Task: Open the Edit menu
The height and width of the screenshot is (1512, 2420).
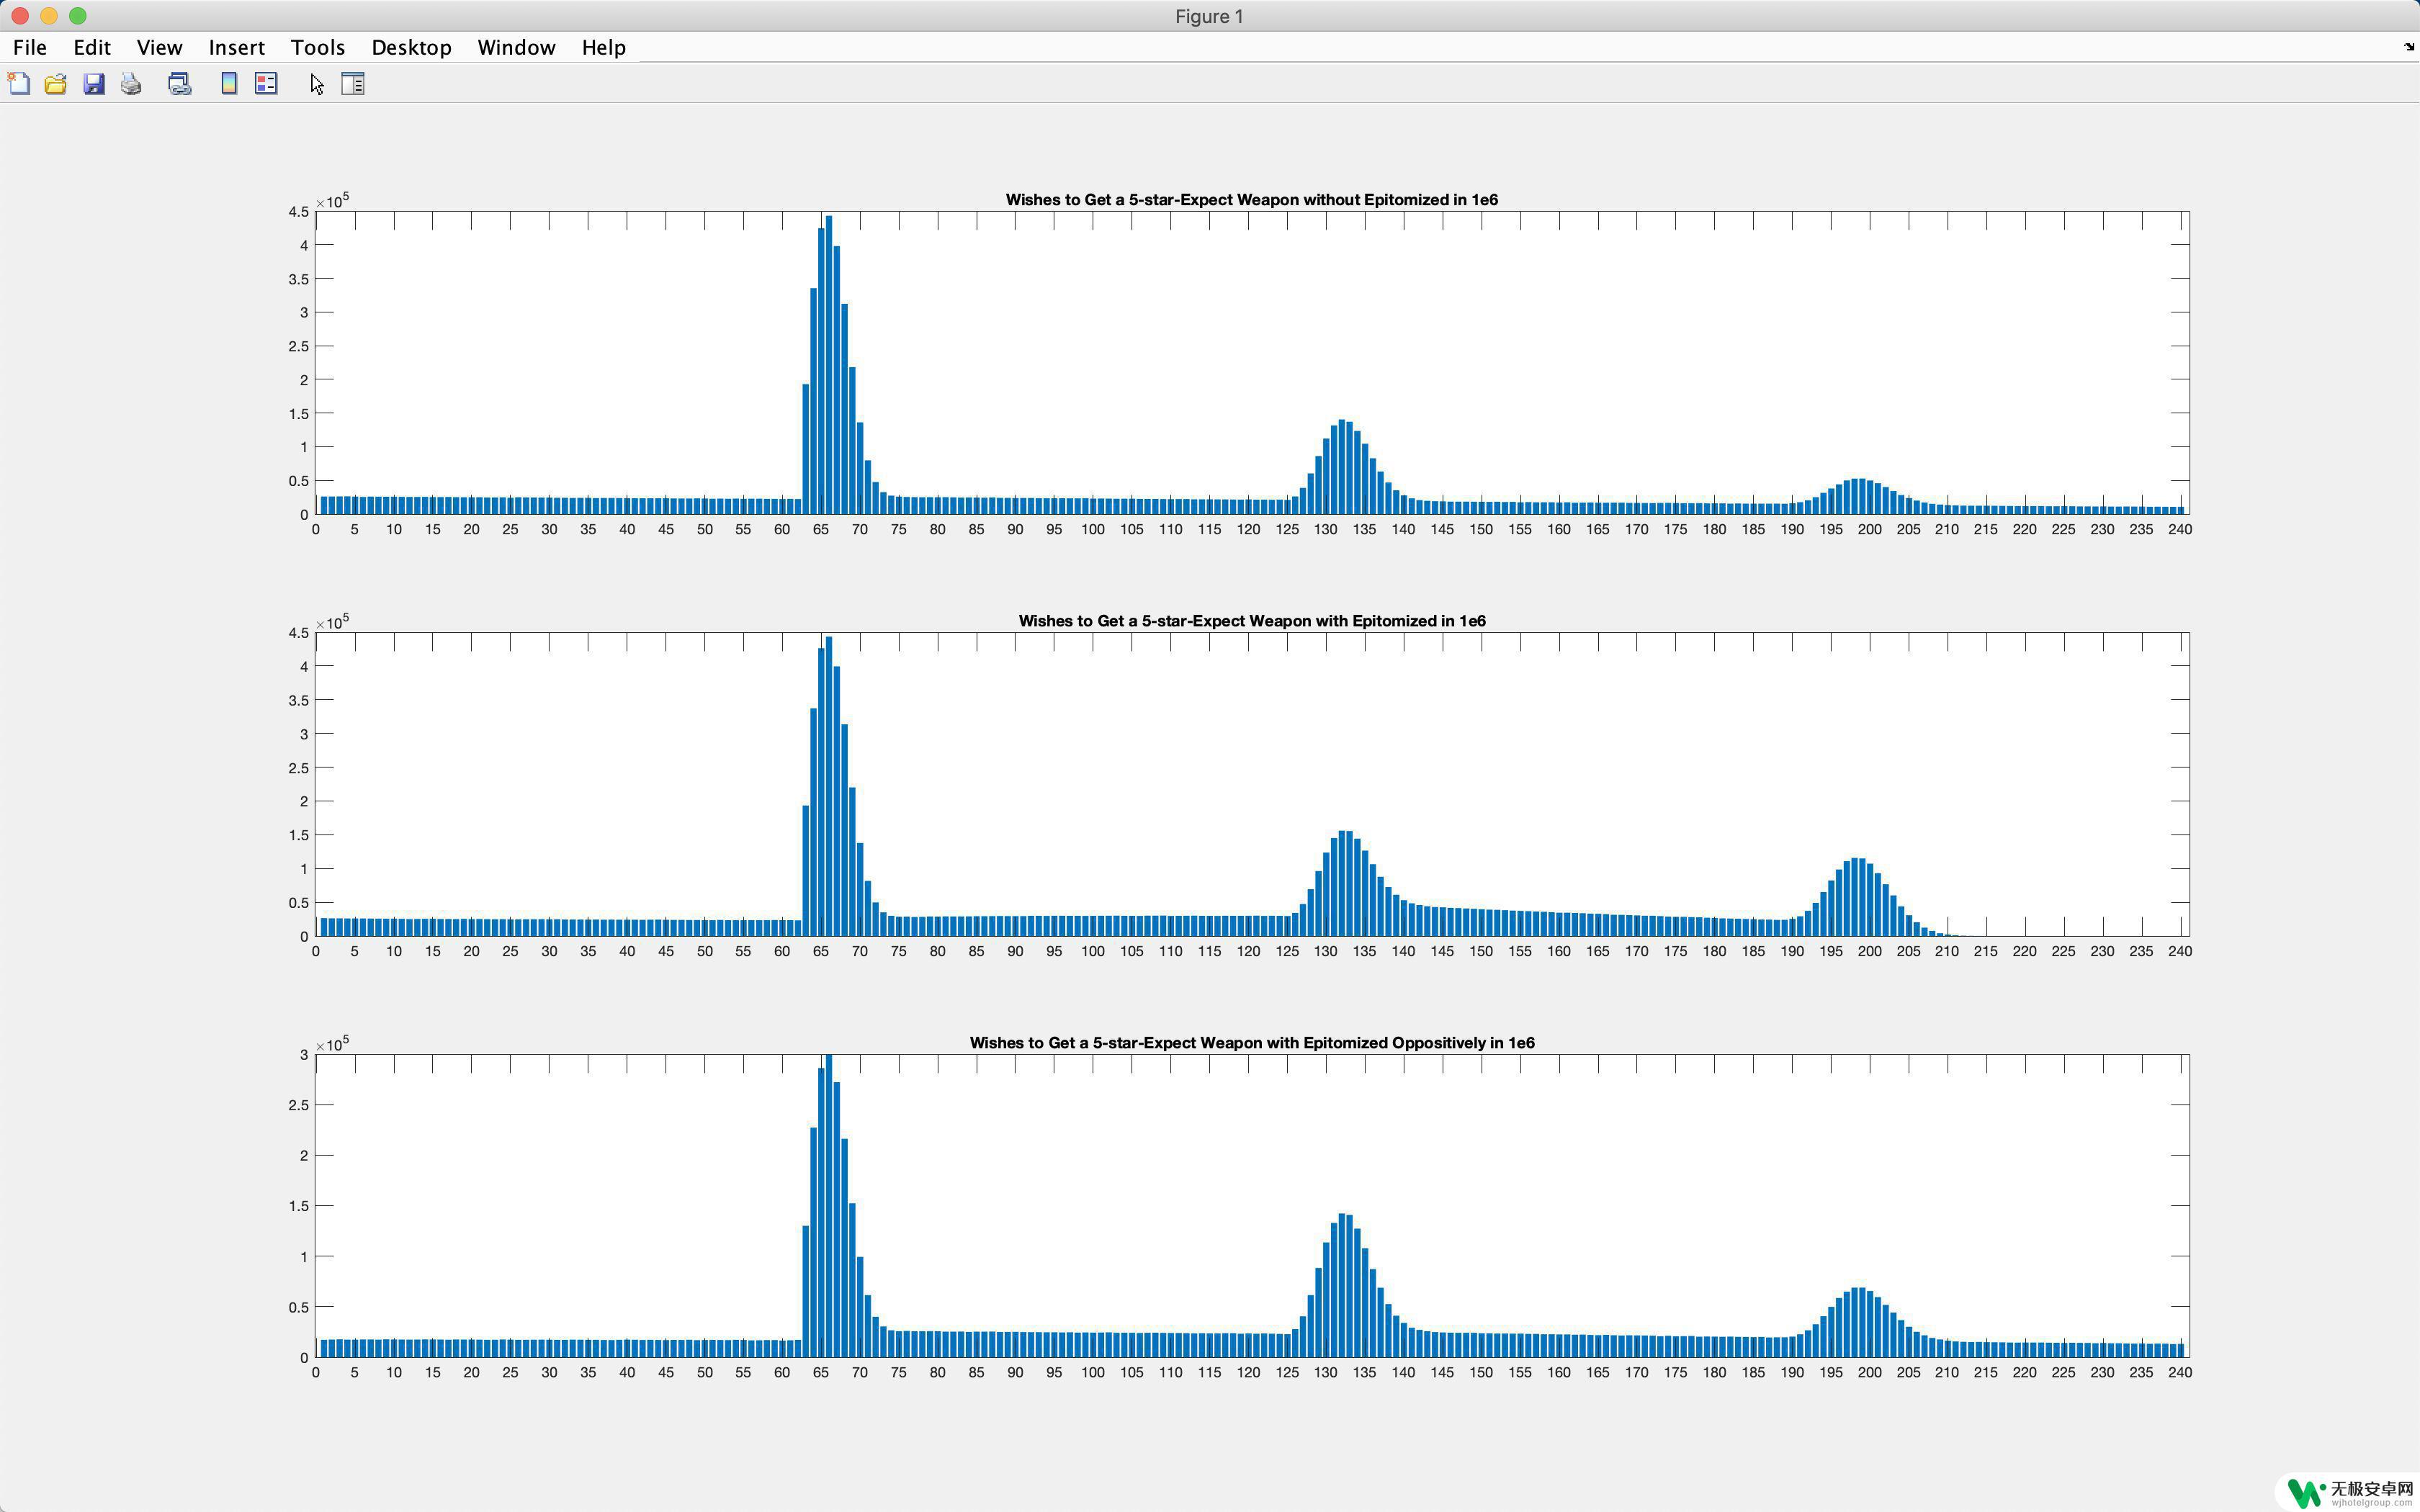Action: click(x=92, y=47)
